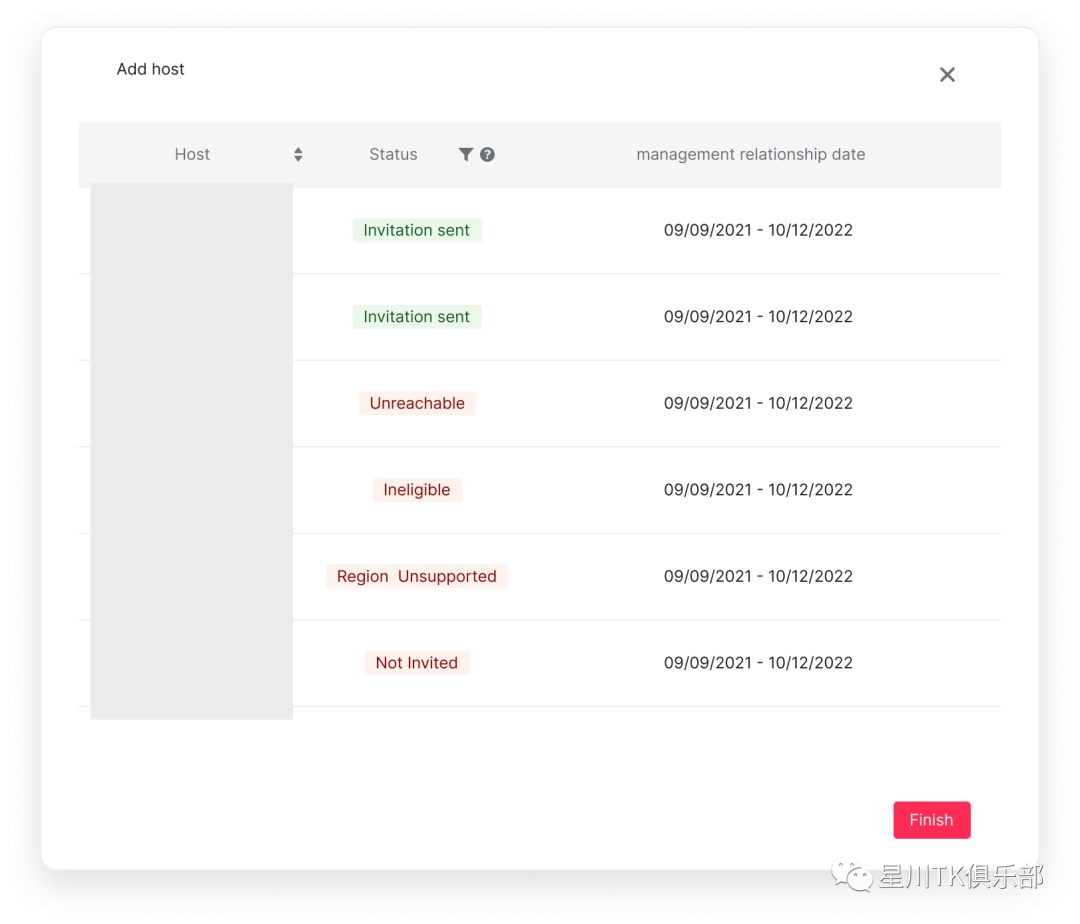Click the Finish button
This screenshot has height=924, width=1080.
(x=931, y=819)
